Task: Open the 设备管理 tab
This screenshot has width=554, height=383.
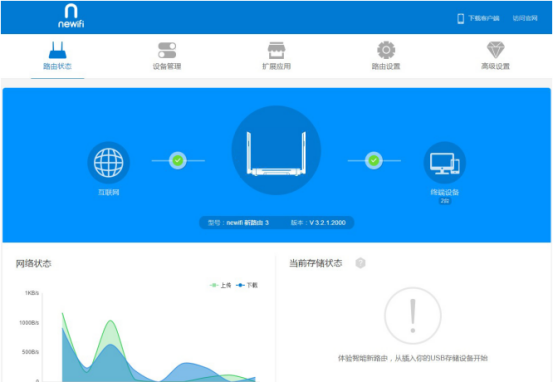Action: (167, 66)
